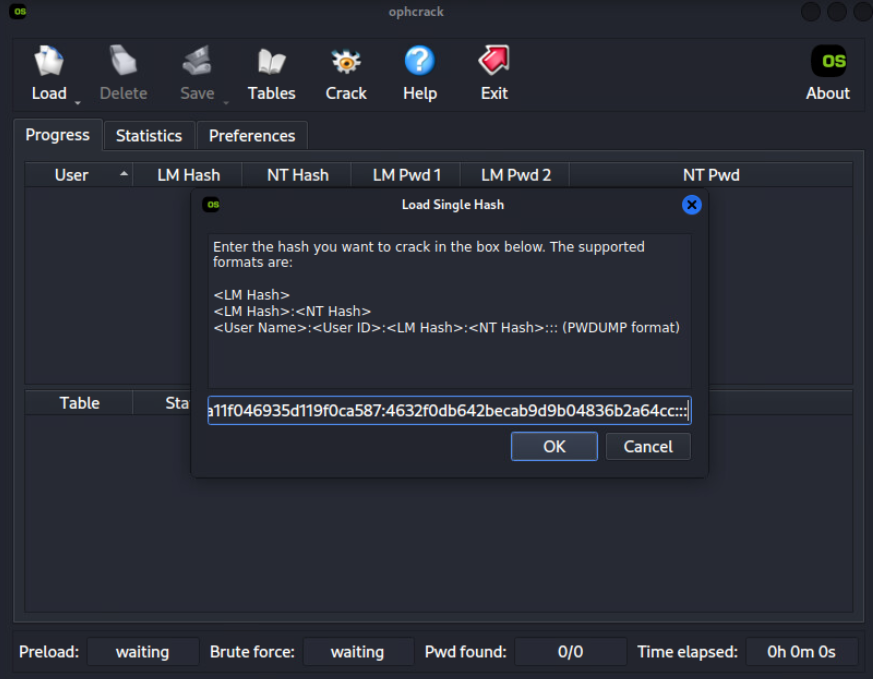
Task: Click the '<LM Hash>:<NT Hash>' format line
Action: pyautogui.click(x=292, y=311)
